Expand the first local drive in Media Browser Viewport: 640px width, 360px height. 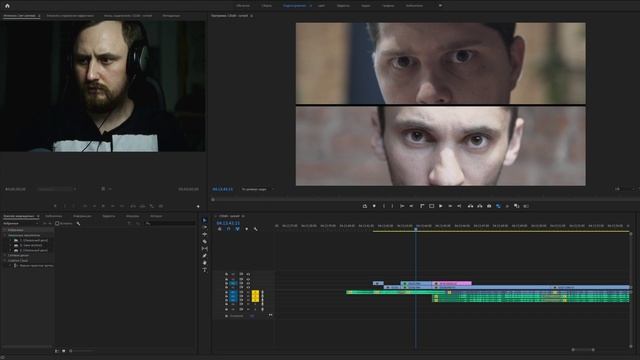point(11,240)
